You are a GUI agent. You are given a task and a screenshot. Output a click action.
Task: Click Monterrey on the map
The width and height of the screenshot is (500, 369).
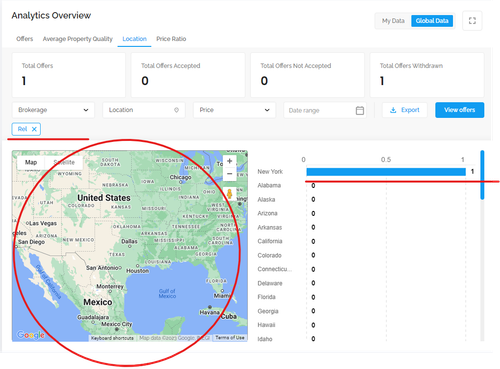coord(110,286)
